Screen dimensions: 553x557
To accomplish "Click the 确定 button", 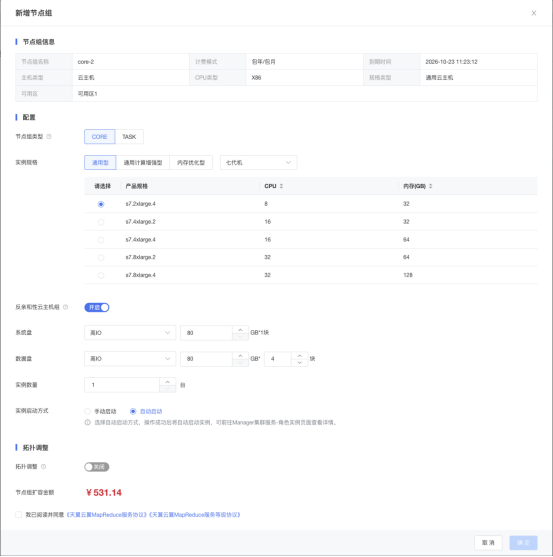I will tap(523, 542).
